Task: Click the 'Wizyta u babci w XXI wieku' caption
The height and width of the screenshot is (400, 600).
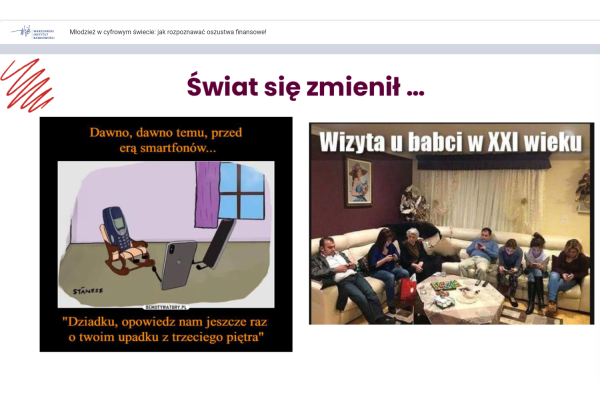Action: [x=451, y=144]
